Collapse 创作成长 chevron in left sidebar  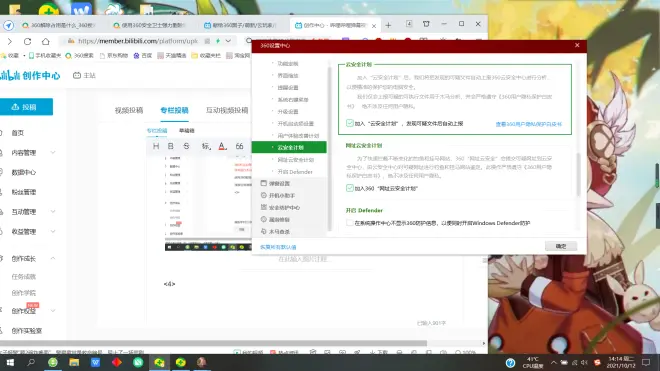(53, 258)
